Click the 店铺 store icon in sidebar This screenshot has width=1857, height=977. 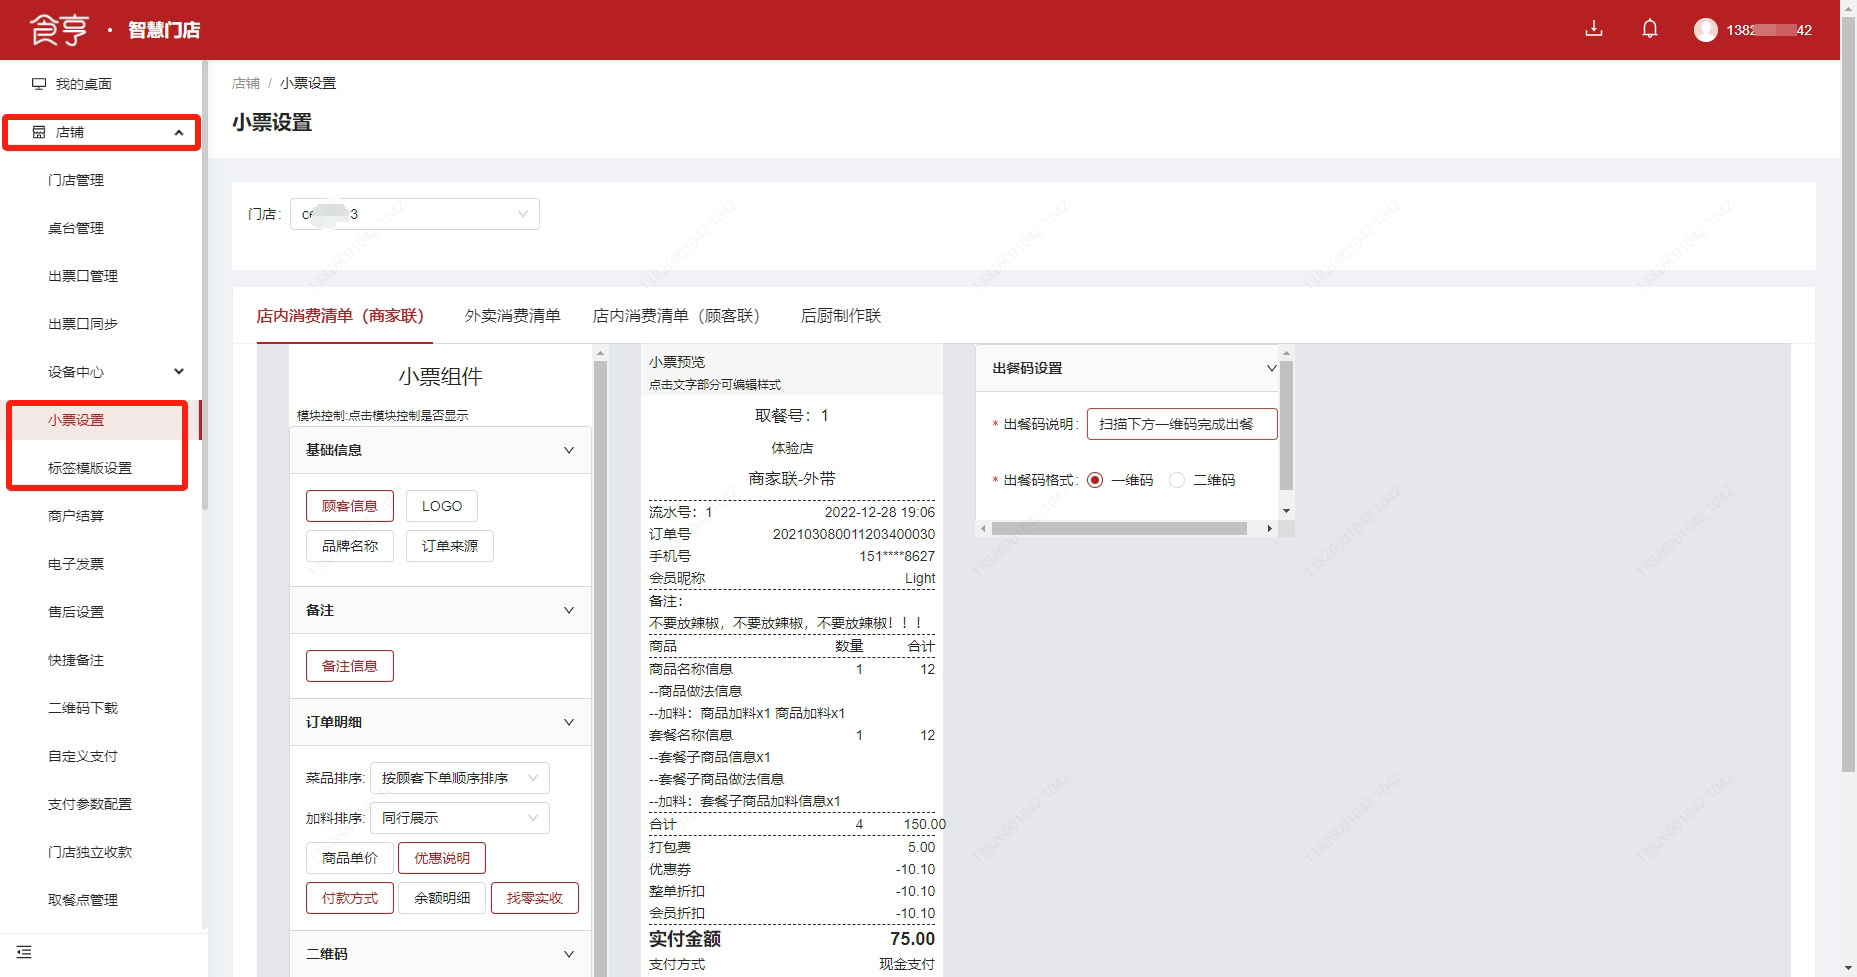[39, 132]
